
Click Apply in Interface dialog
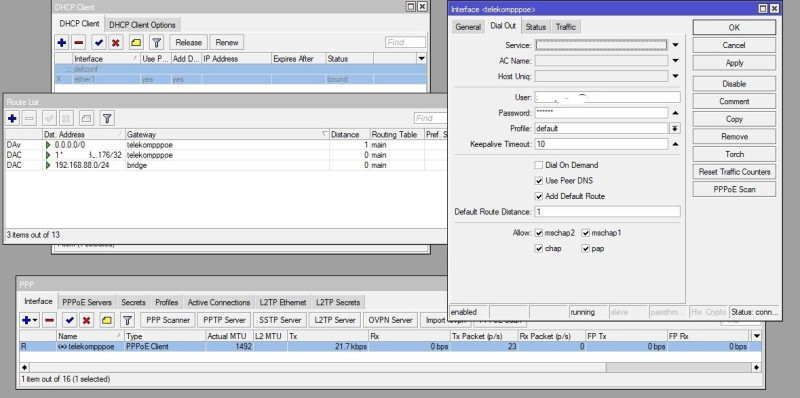click(734, 63)
